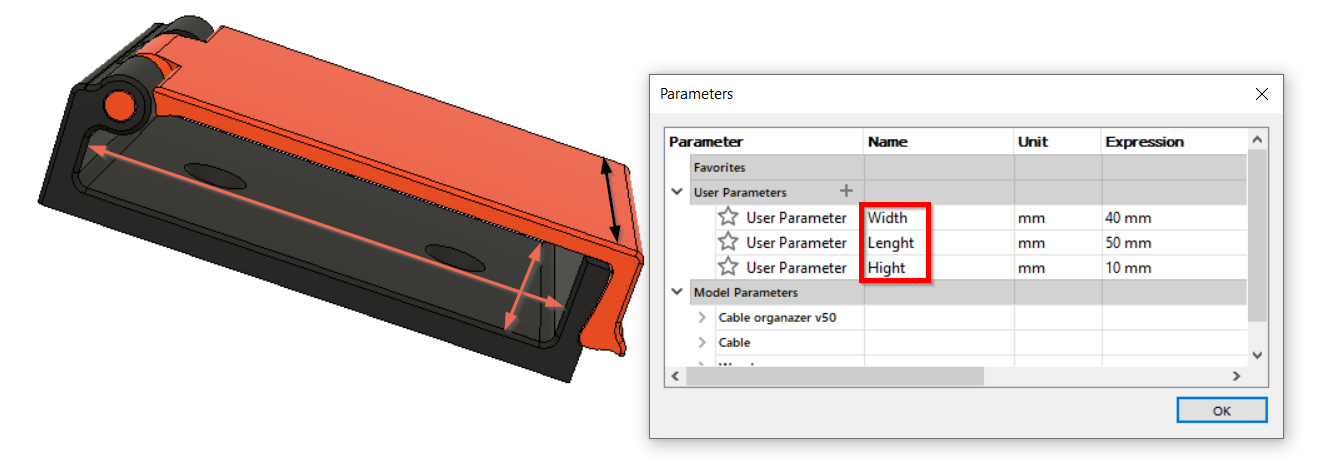Select the Width name cell
Image resolution: width=1328 pixels, height=464 pixels.
[939, 217]
